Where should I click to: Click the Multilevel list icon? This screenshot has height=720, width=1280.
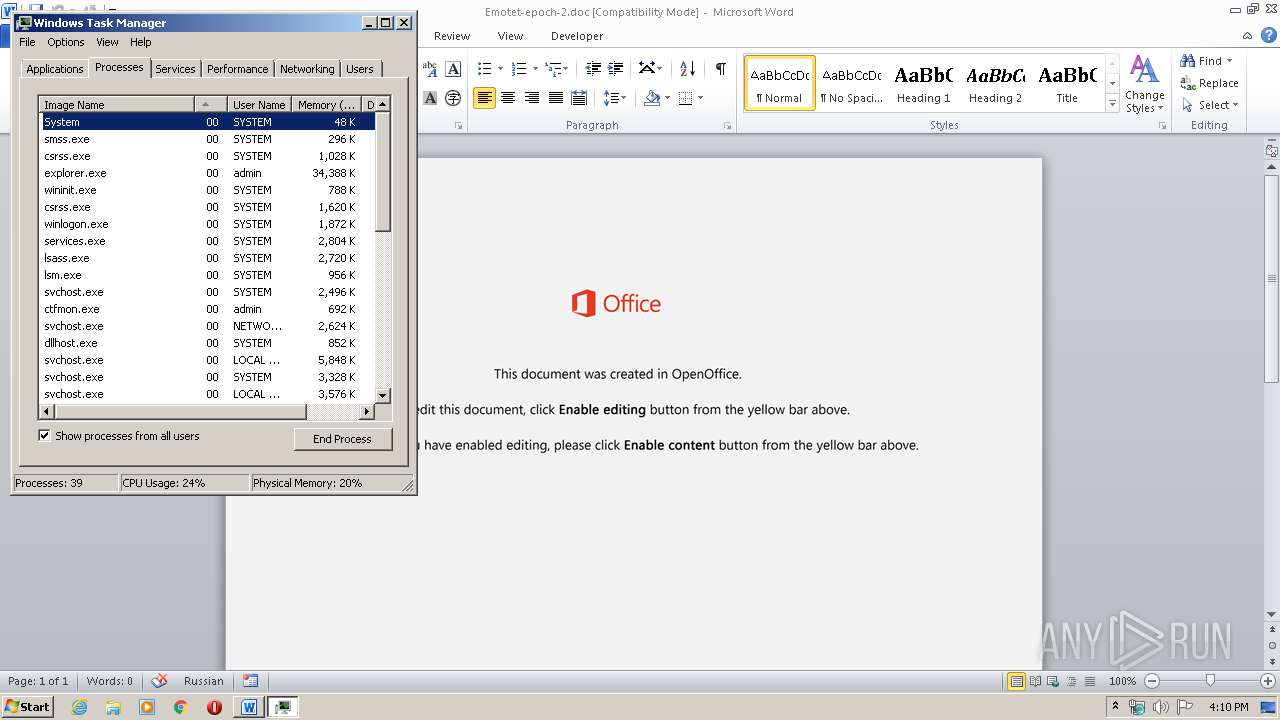tap(553, 68)
